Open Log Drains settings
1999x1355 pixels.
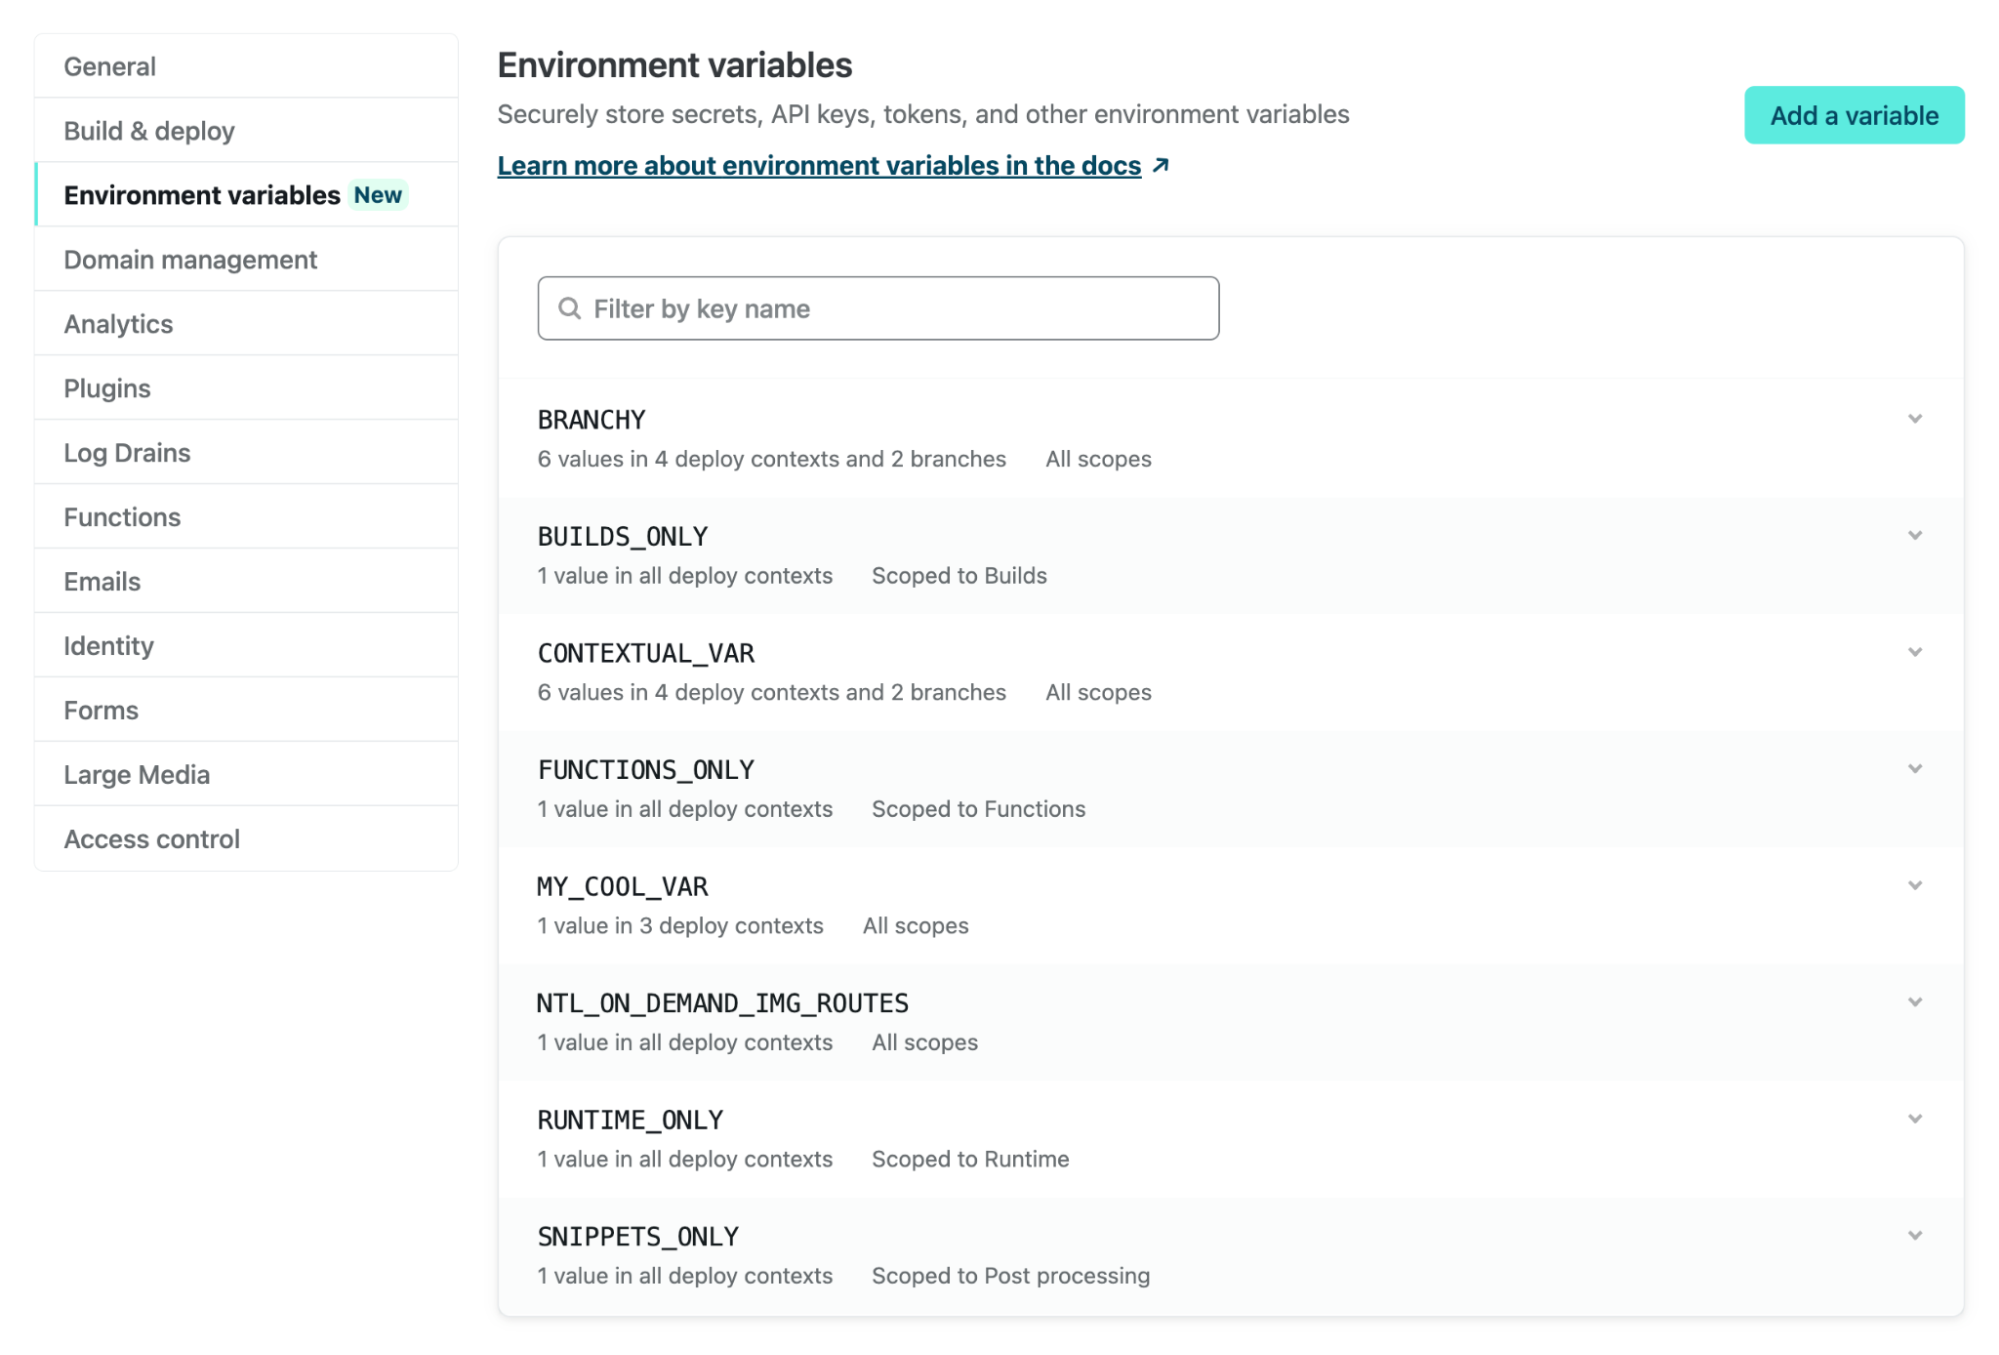(246, 452)
